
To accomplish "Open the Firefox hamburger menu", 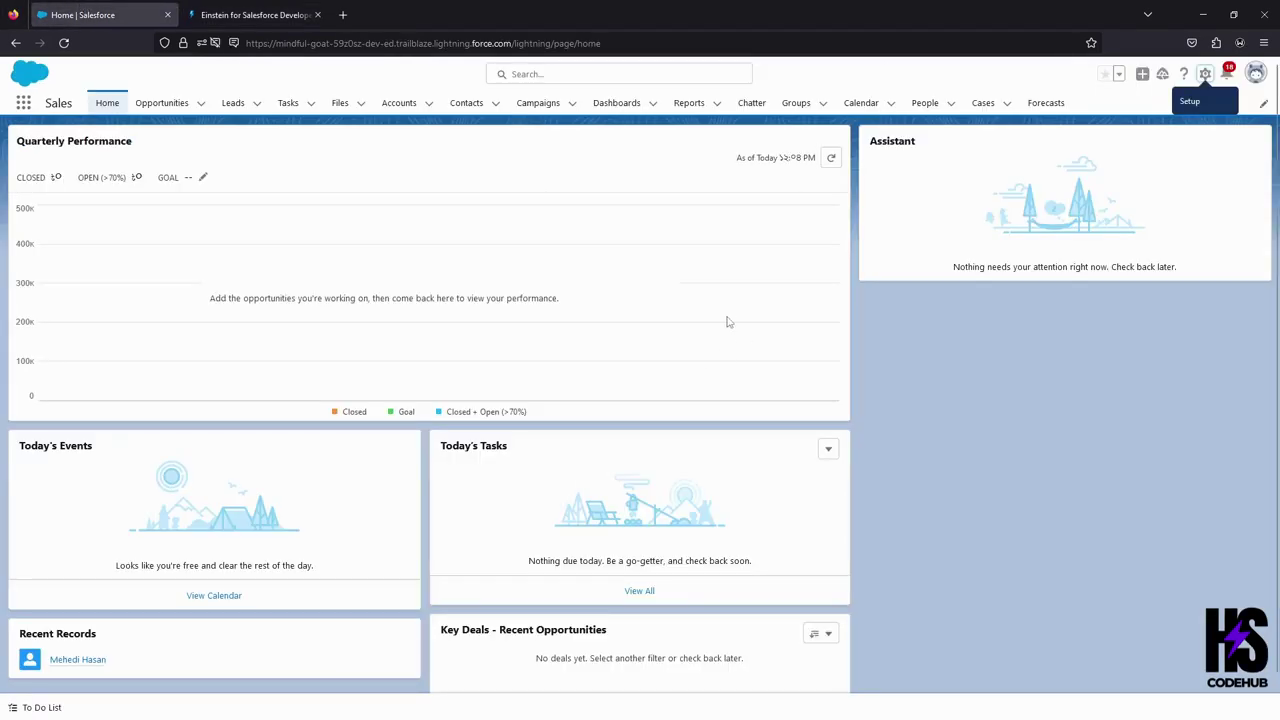I will [x=1264, y=43].
